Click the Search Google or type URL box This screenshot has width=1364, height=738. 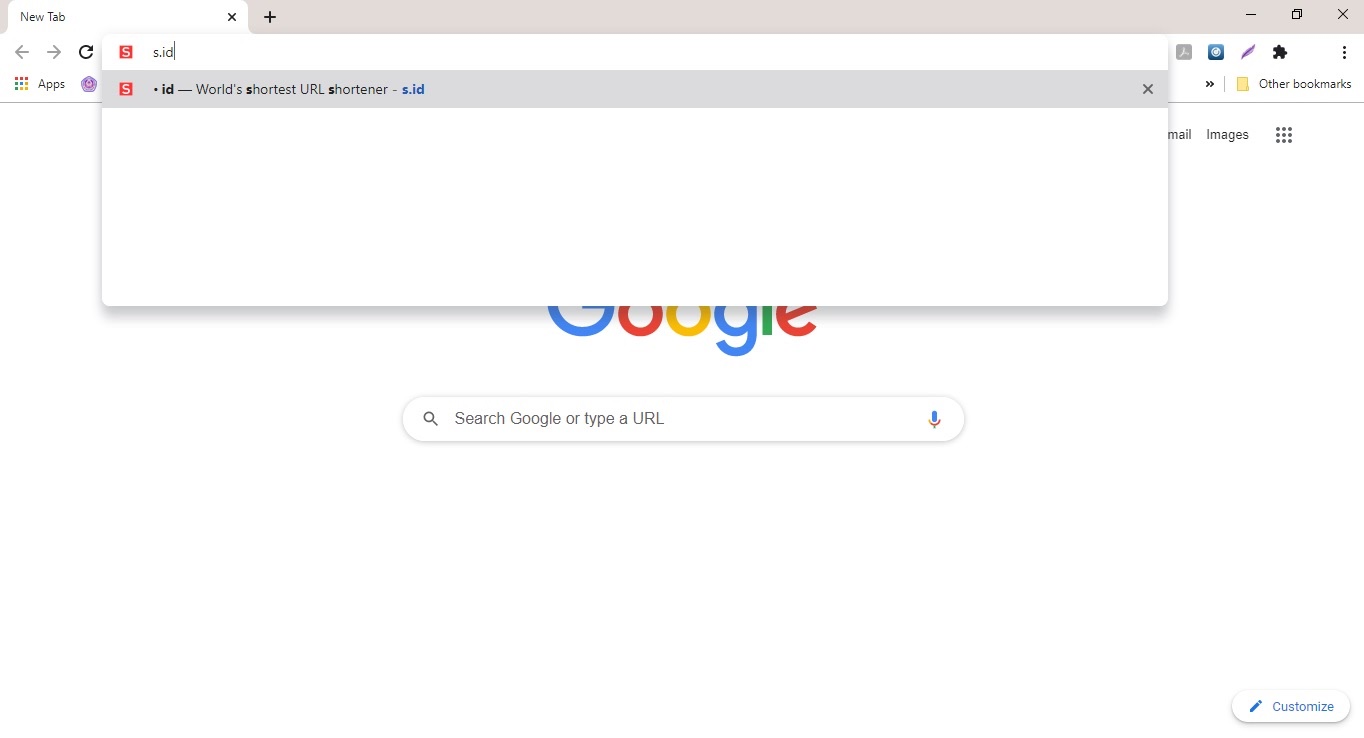pyautogui.click(x=683, y=419)
